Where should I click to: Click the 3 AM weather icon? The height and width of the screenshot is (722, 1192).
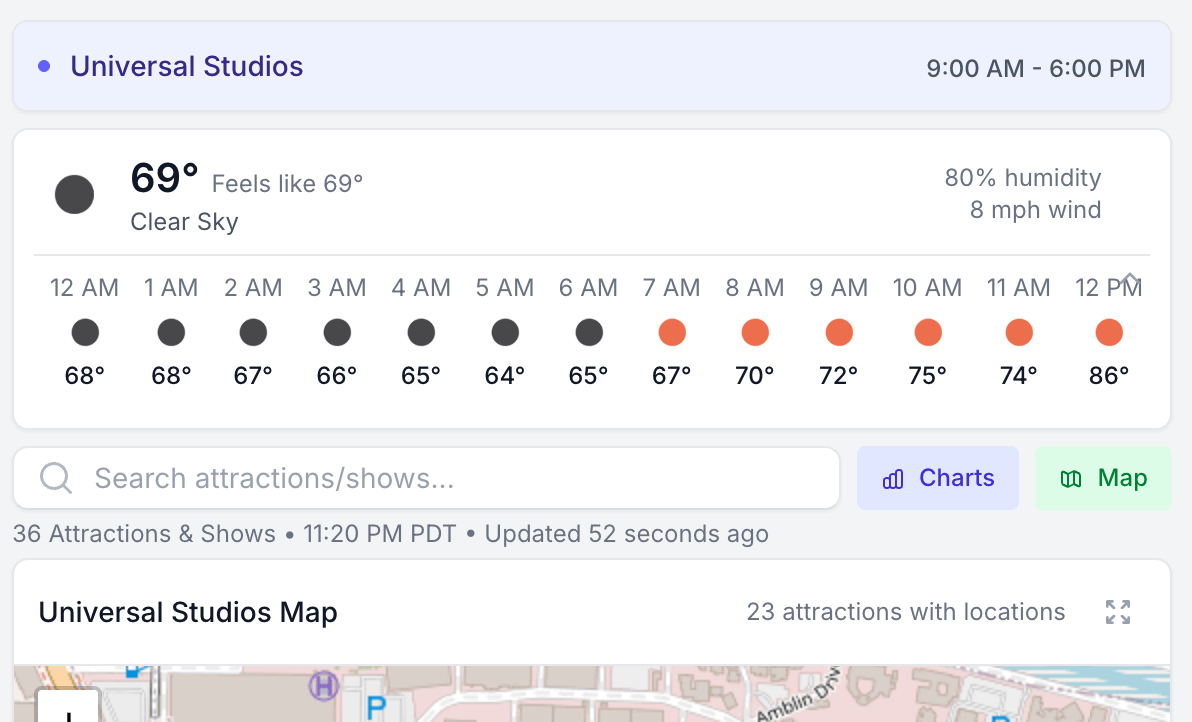[x=338, y=332]
